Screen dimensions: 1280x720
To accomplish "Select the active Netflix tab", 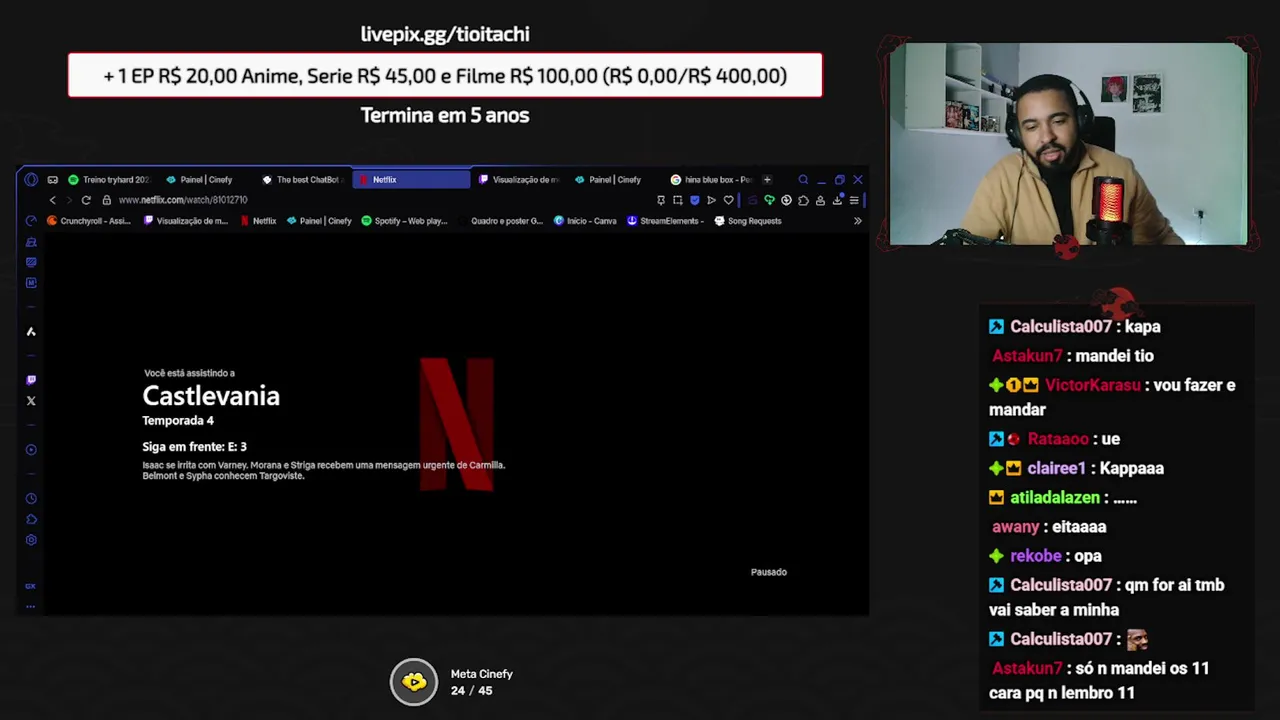I will point(410,180).
